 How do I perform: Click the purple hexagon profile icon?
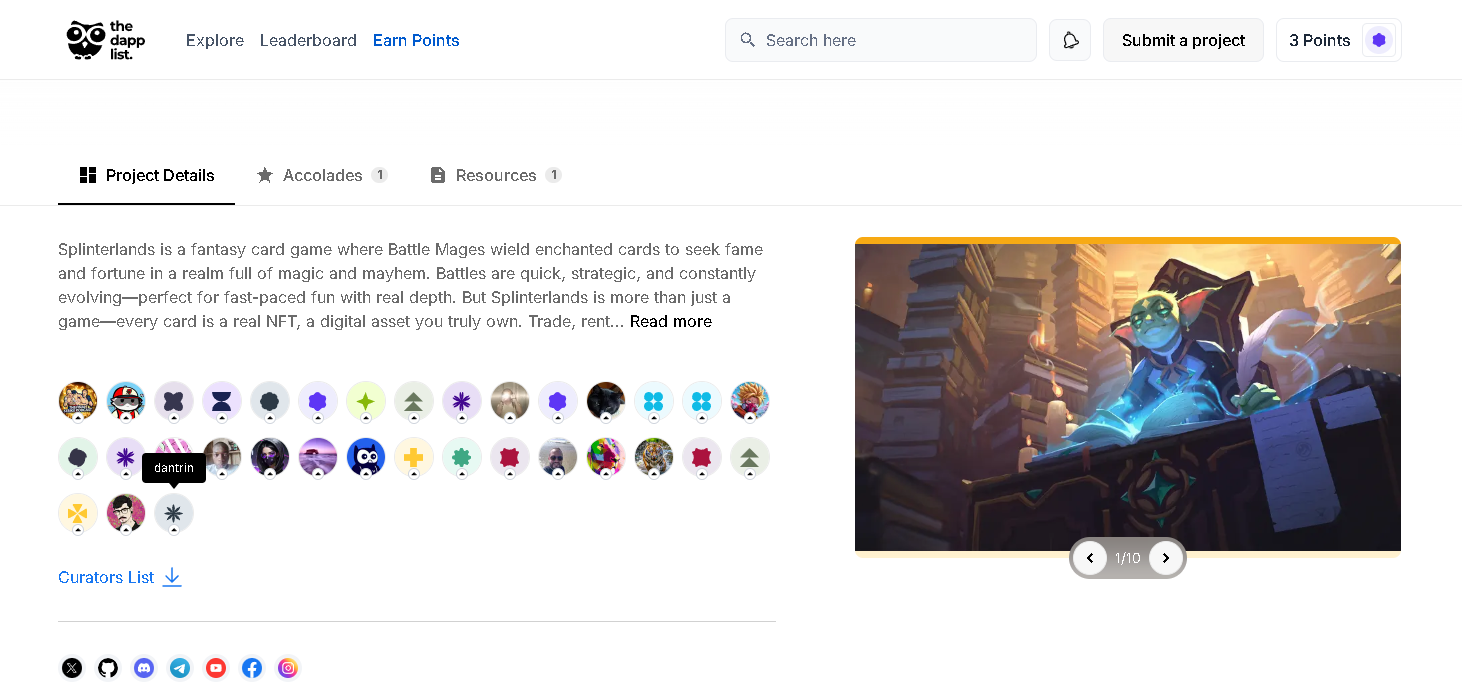pos(1379,40)
